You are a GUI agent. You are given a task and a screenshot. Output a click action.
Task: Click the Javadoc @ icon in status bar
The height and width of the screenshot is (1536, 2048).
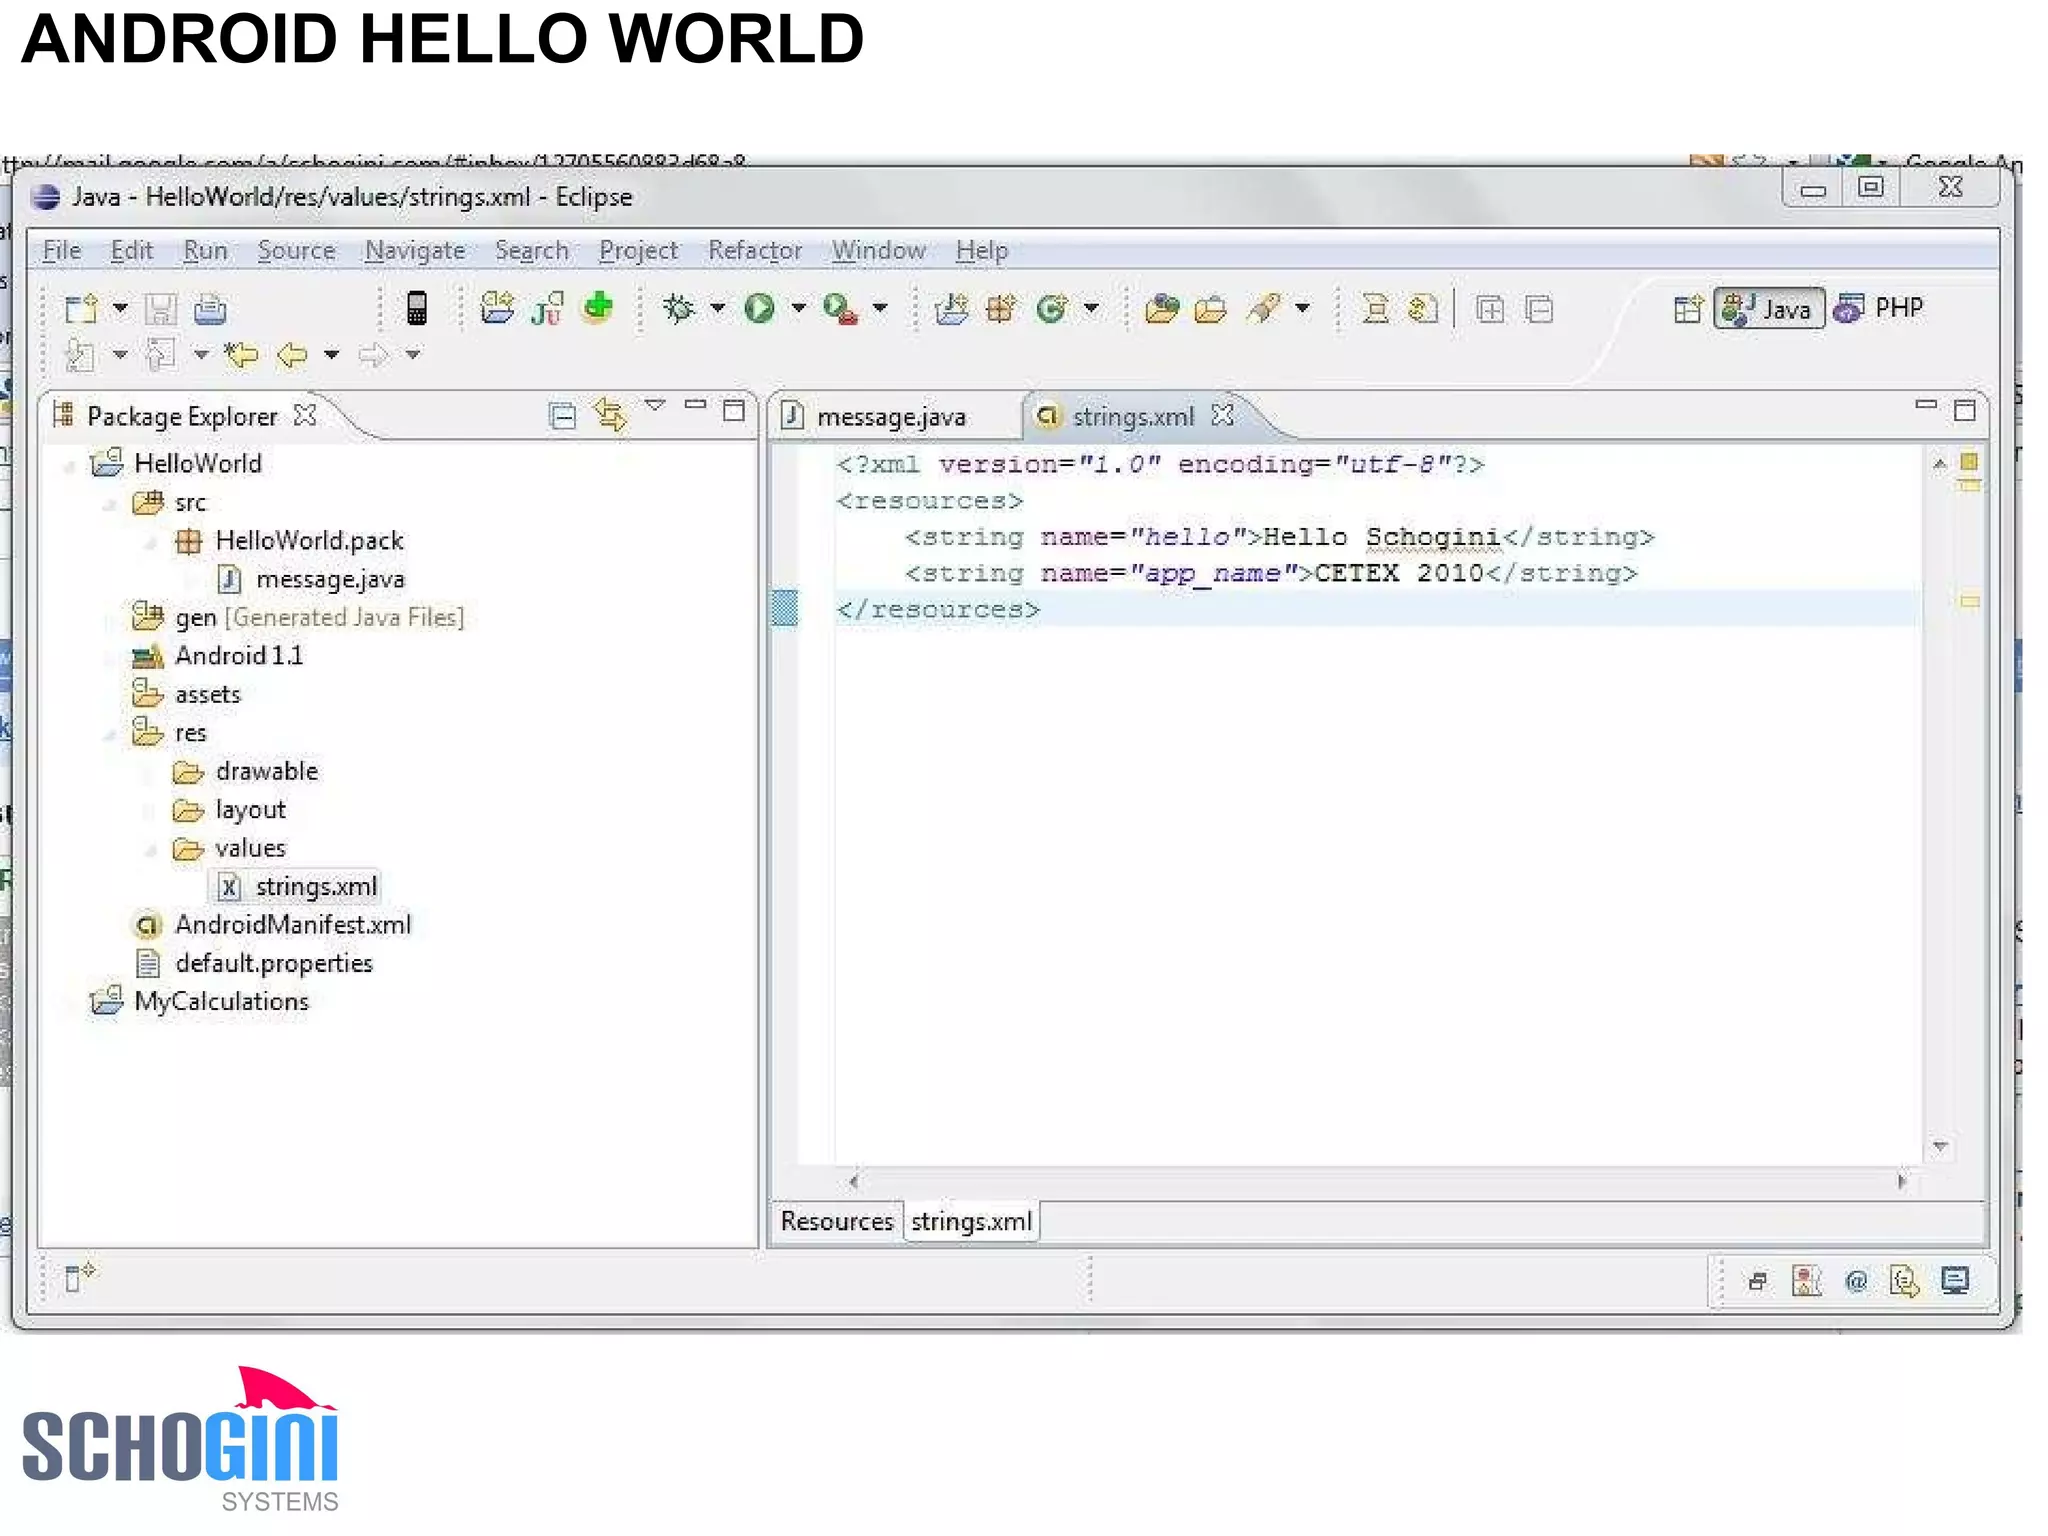[1856, 1281]
